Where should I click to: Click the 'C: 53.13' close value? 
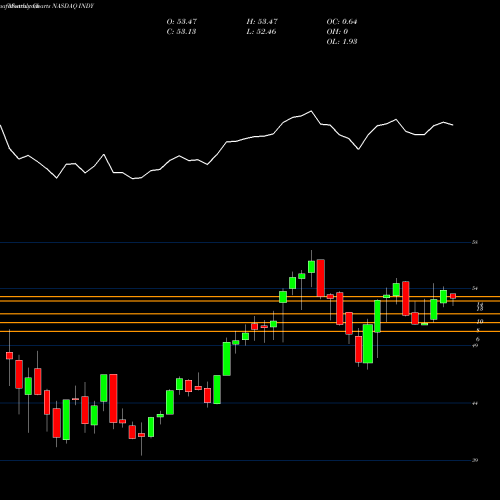pos(181,32)
